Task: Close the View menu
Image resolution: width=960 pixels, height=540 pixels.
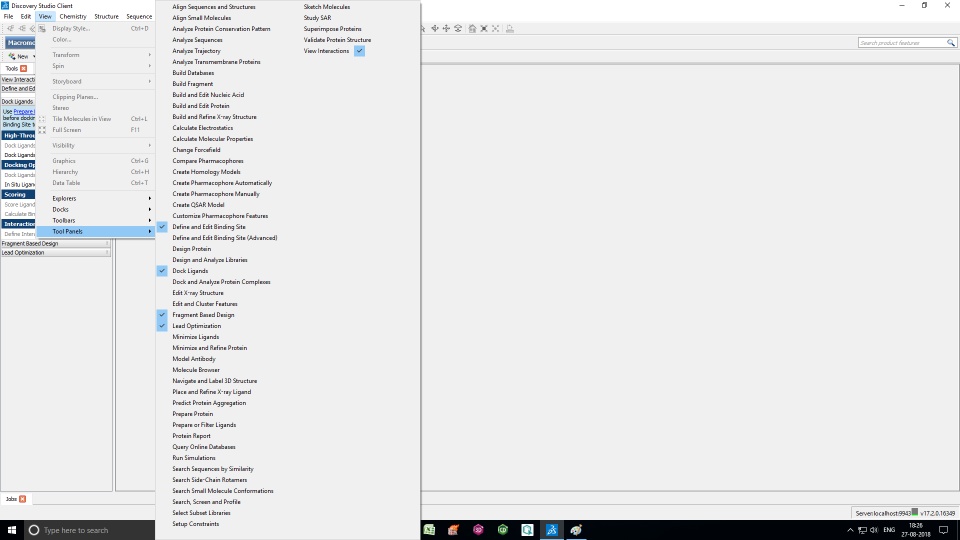Action: pos(45,17)
